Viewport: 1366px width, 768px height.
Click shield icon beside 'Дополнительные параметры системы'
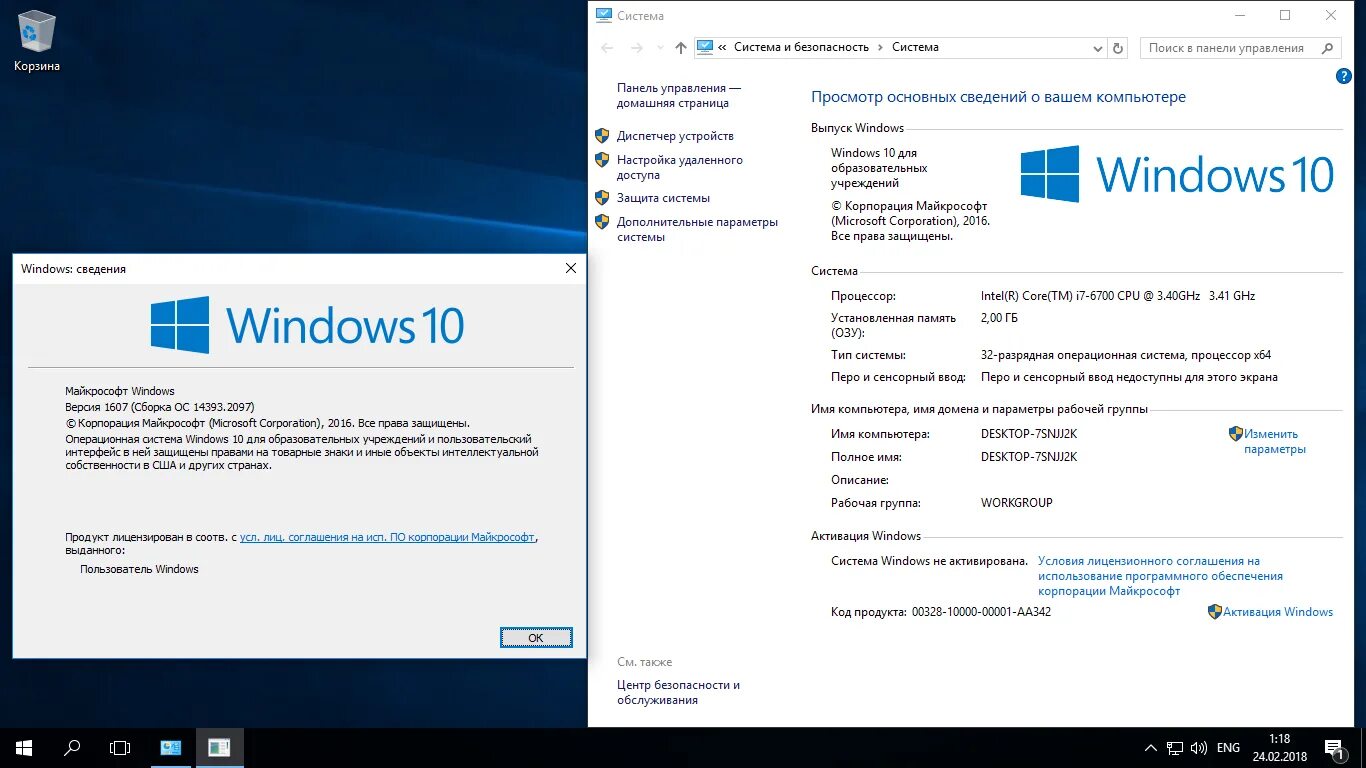pos(602,221)
